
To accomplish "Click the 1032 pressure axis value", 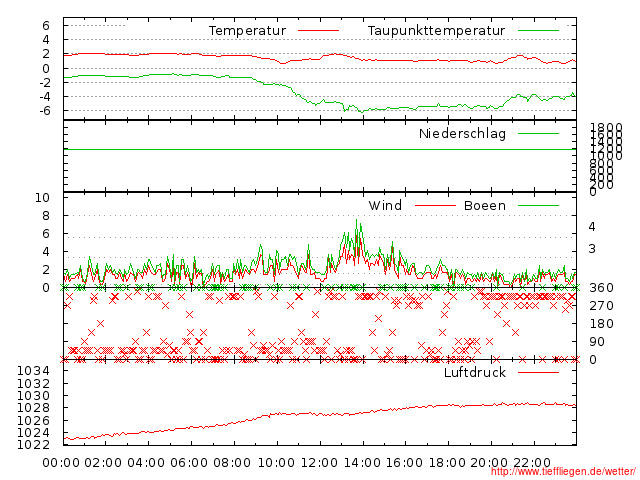I will click(x=33, y=384).
